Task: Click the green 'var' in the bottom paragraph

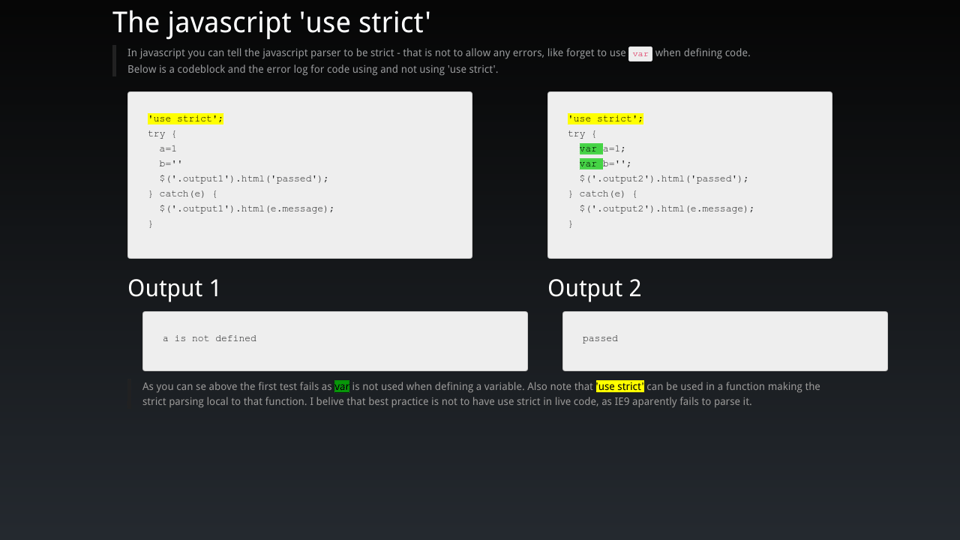Action: click(x=342, y=387)
